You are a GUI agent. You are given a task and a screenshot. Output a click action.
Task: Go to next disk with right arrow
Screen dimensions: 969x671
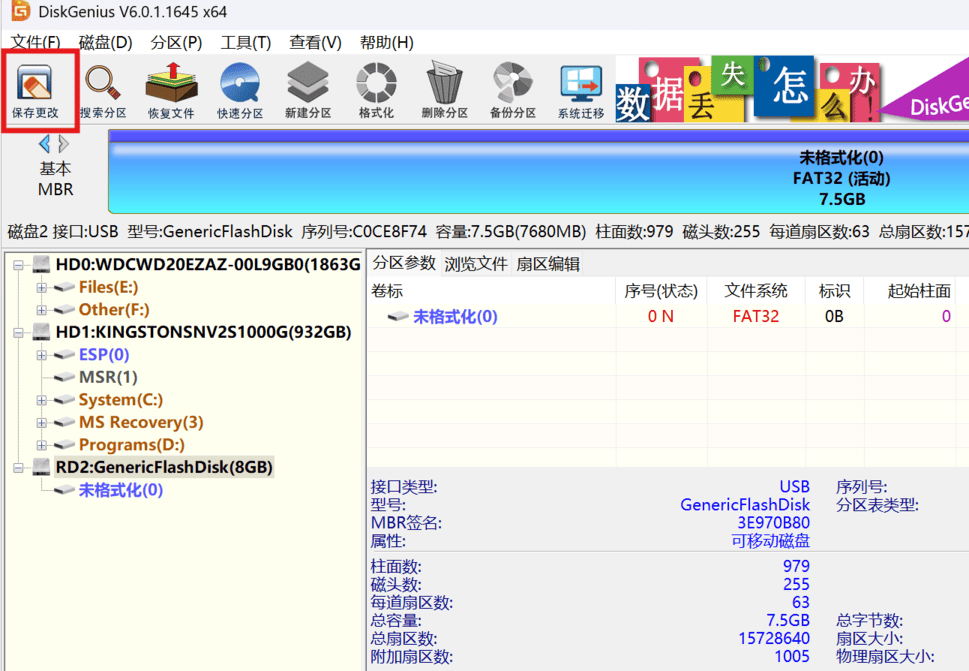tap(63, 144)
